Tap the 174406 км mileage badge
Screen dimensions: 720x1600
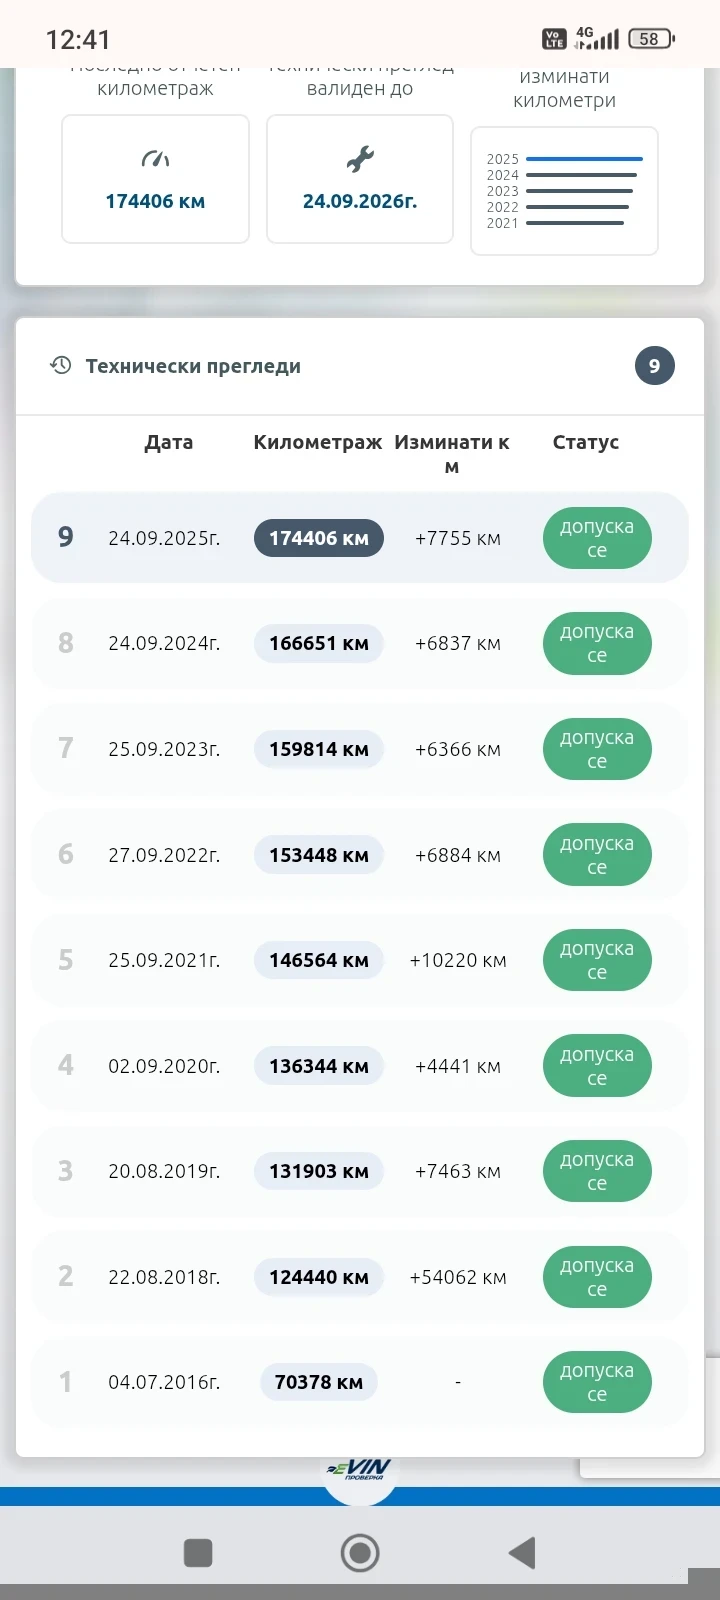pyautogui.click(x=319, y=538)
